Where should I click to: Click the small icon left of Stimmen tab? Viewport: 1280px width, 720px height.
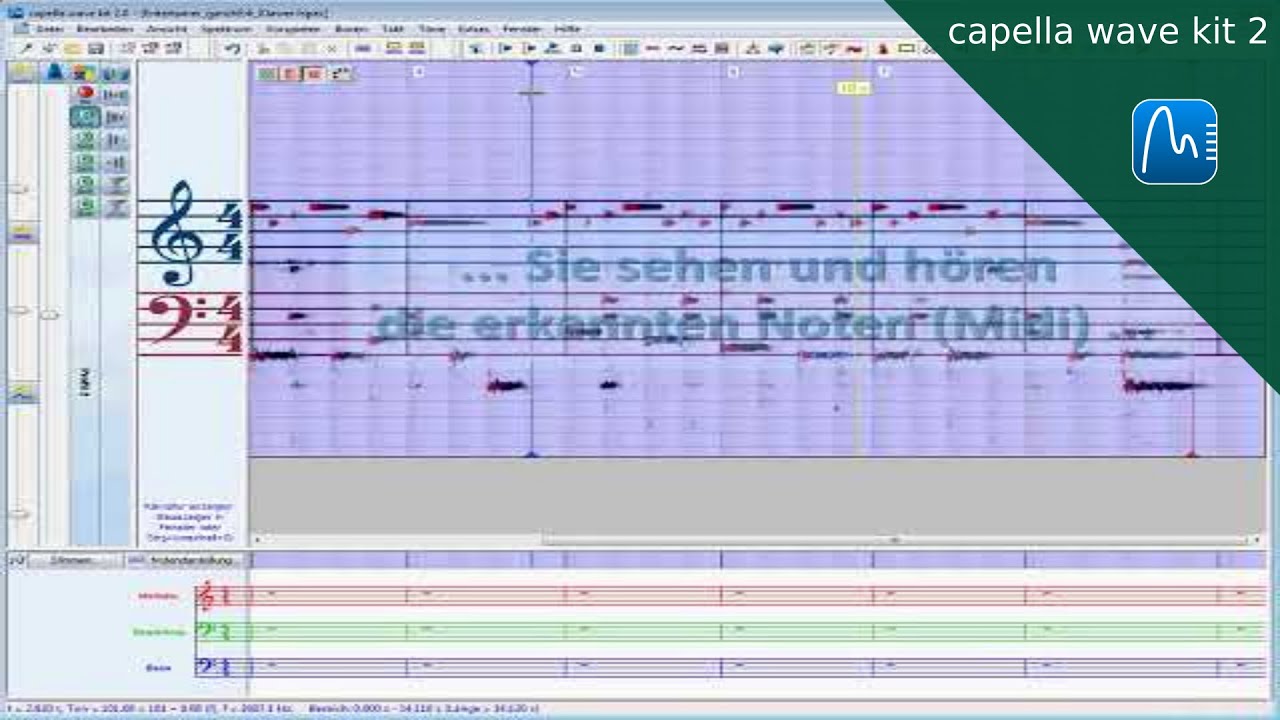17,561
